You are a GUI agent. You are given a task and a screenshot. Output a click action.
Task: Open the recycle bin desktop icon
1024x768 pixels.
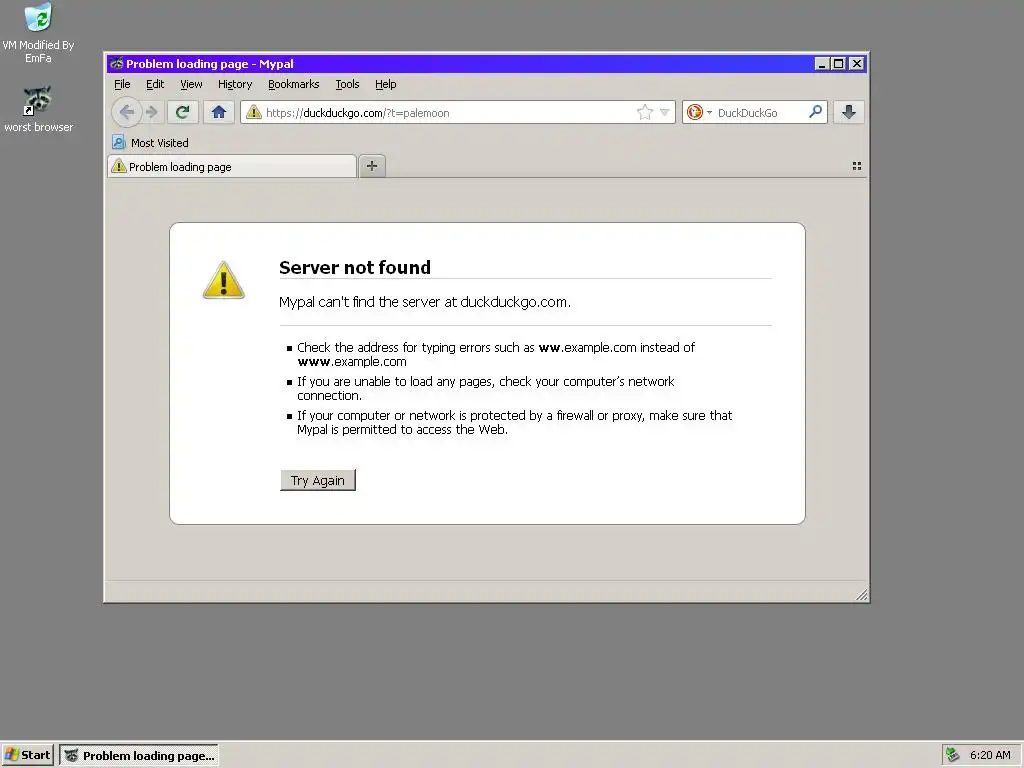point(38,31)
